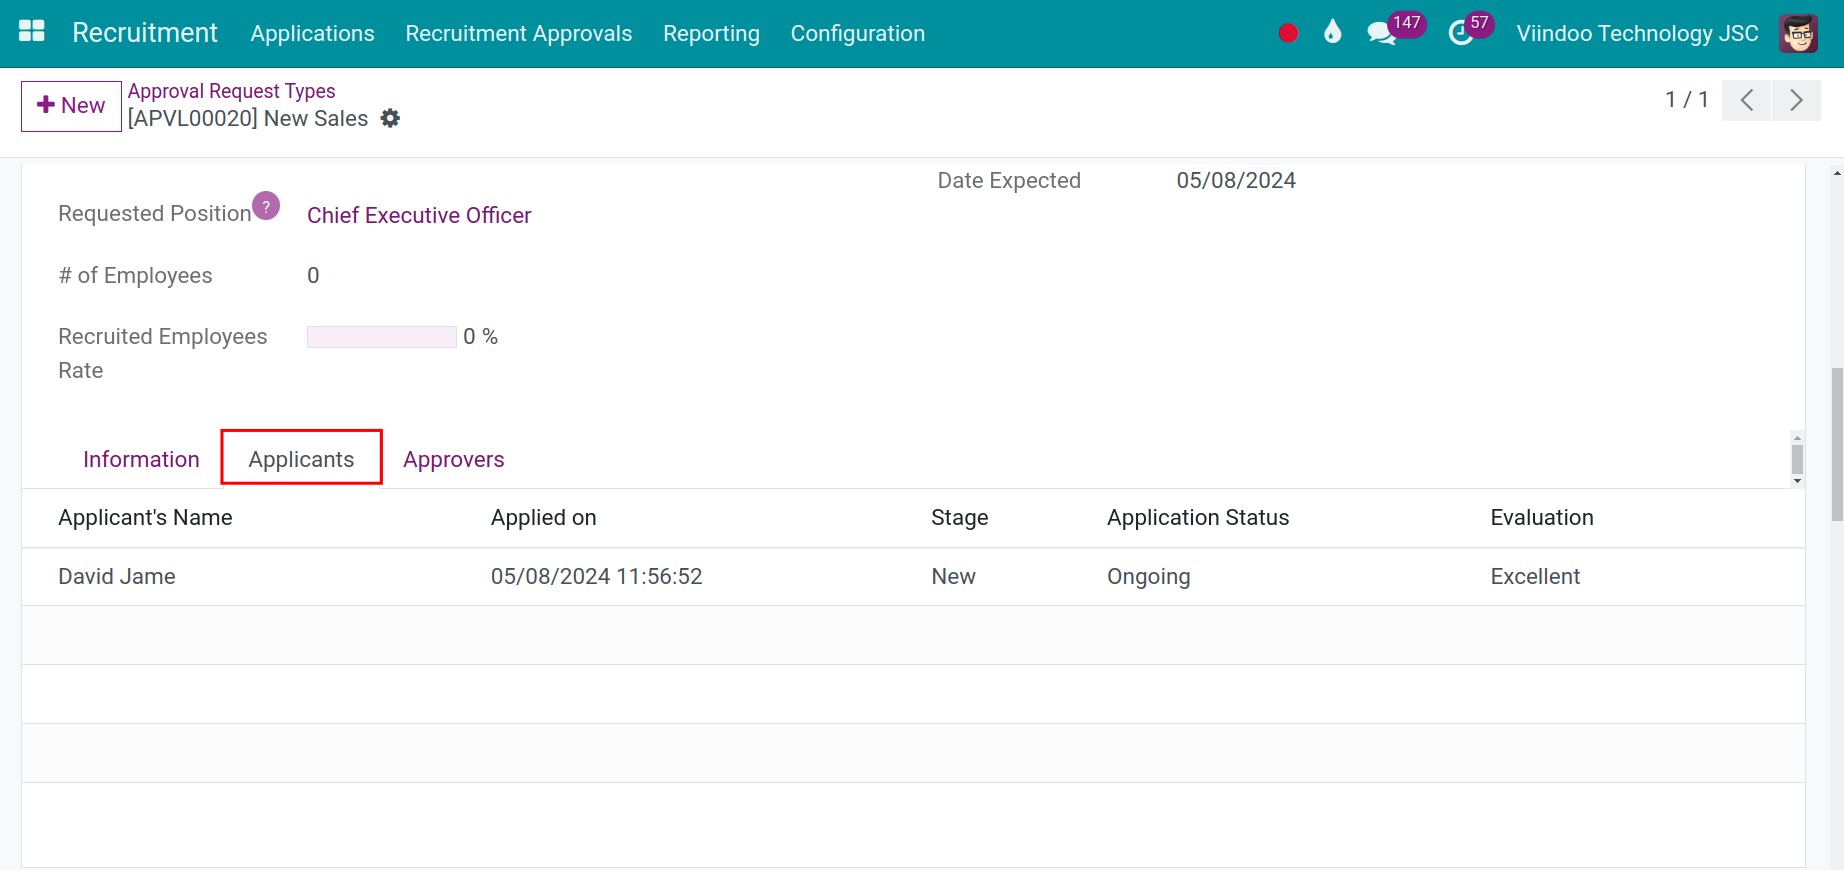Click the New stage cell for David Jame

click(953, 577)
